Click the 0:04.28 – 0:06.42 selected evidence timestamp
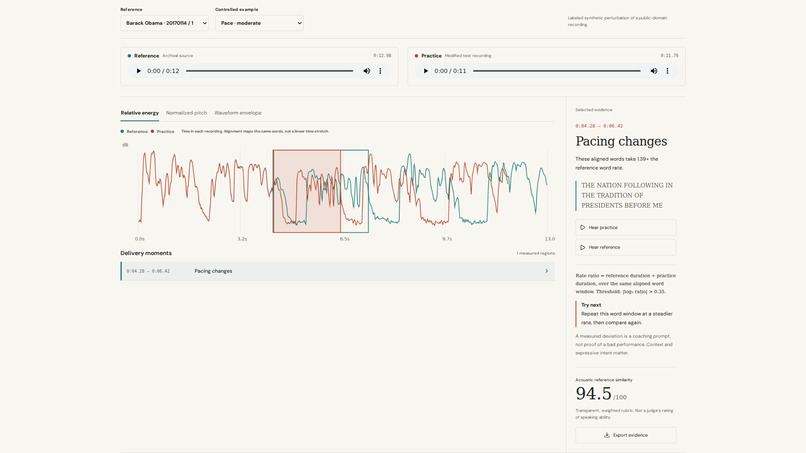Viewport: 806px width, 453px height. point(599,126)
